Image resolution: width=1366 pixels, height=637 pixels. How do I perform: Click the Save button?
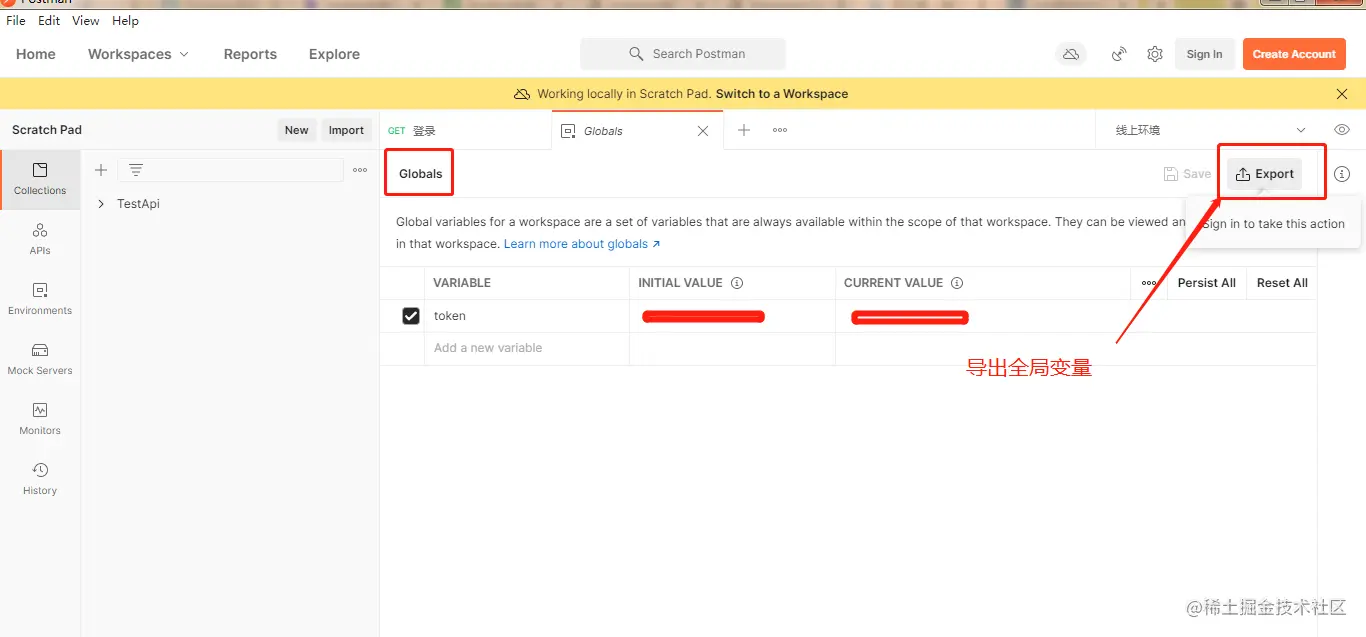point(1187,174)
